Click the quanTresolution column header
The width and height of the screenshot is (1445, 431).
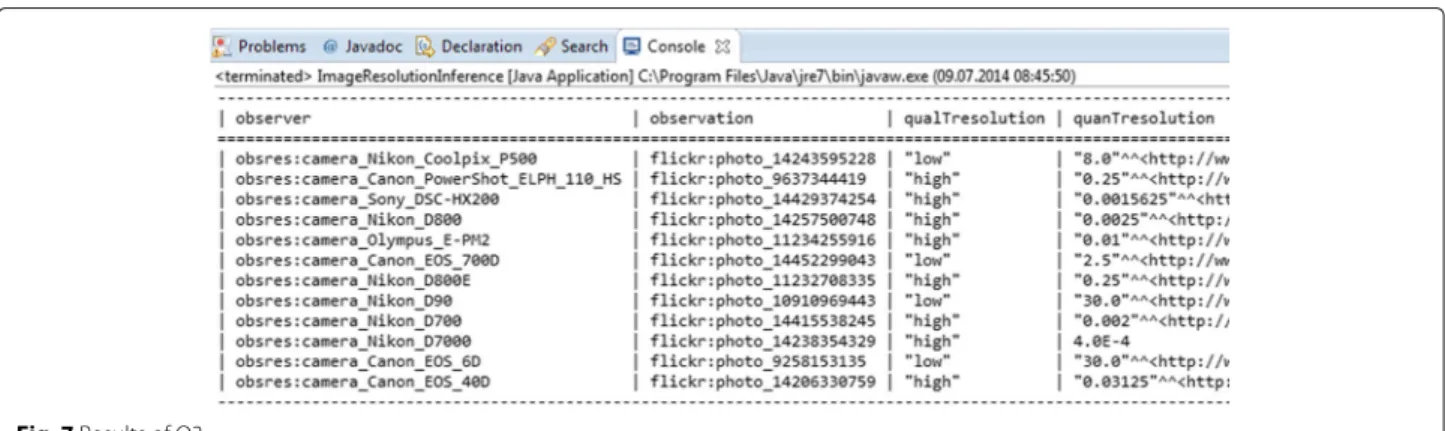[1144, 119]
